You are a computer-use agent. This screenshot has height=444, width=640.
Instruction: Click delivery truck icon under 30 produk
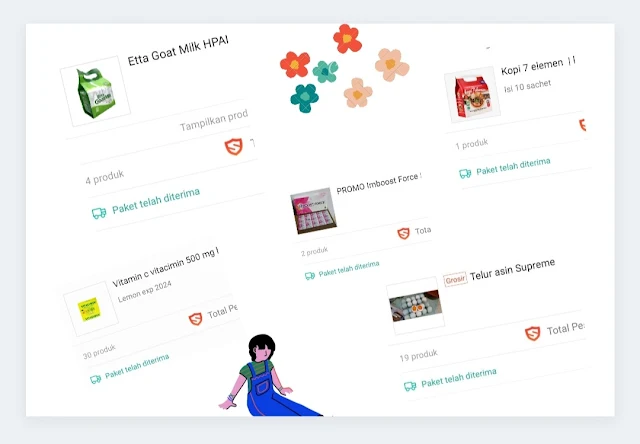tap(96, 380)
